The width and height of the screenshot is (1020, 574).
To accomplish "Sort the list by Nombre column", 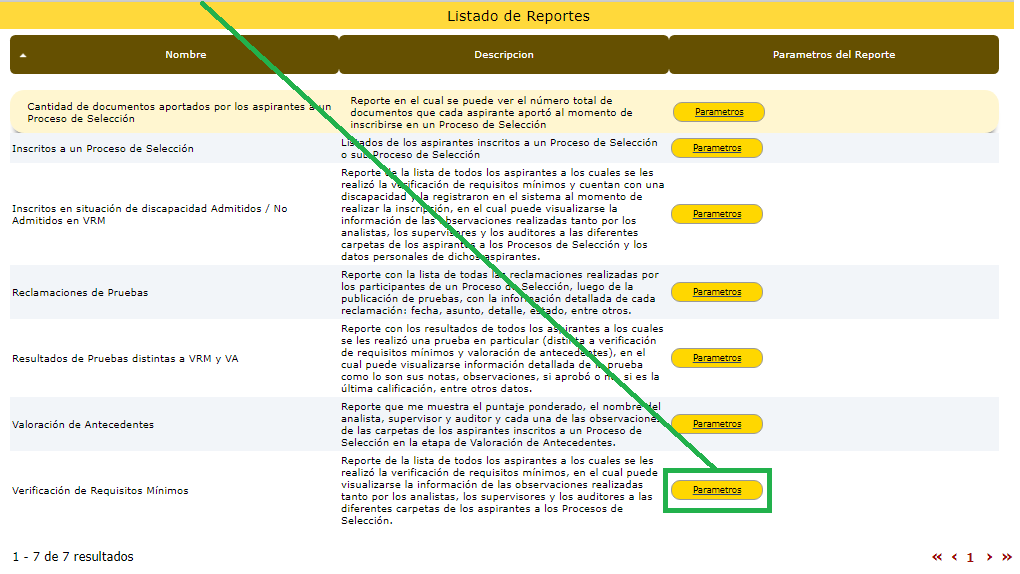I will click(185, 55).
